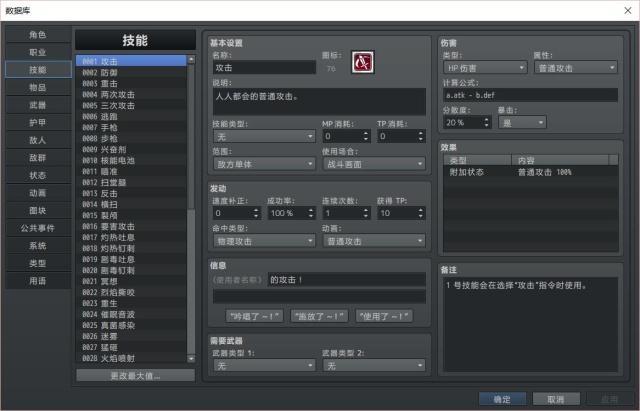The width and height of the screenshot is (640, 411).
Task: Click the 内容 column header
Action: (x=560, y=160)
